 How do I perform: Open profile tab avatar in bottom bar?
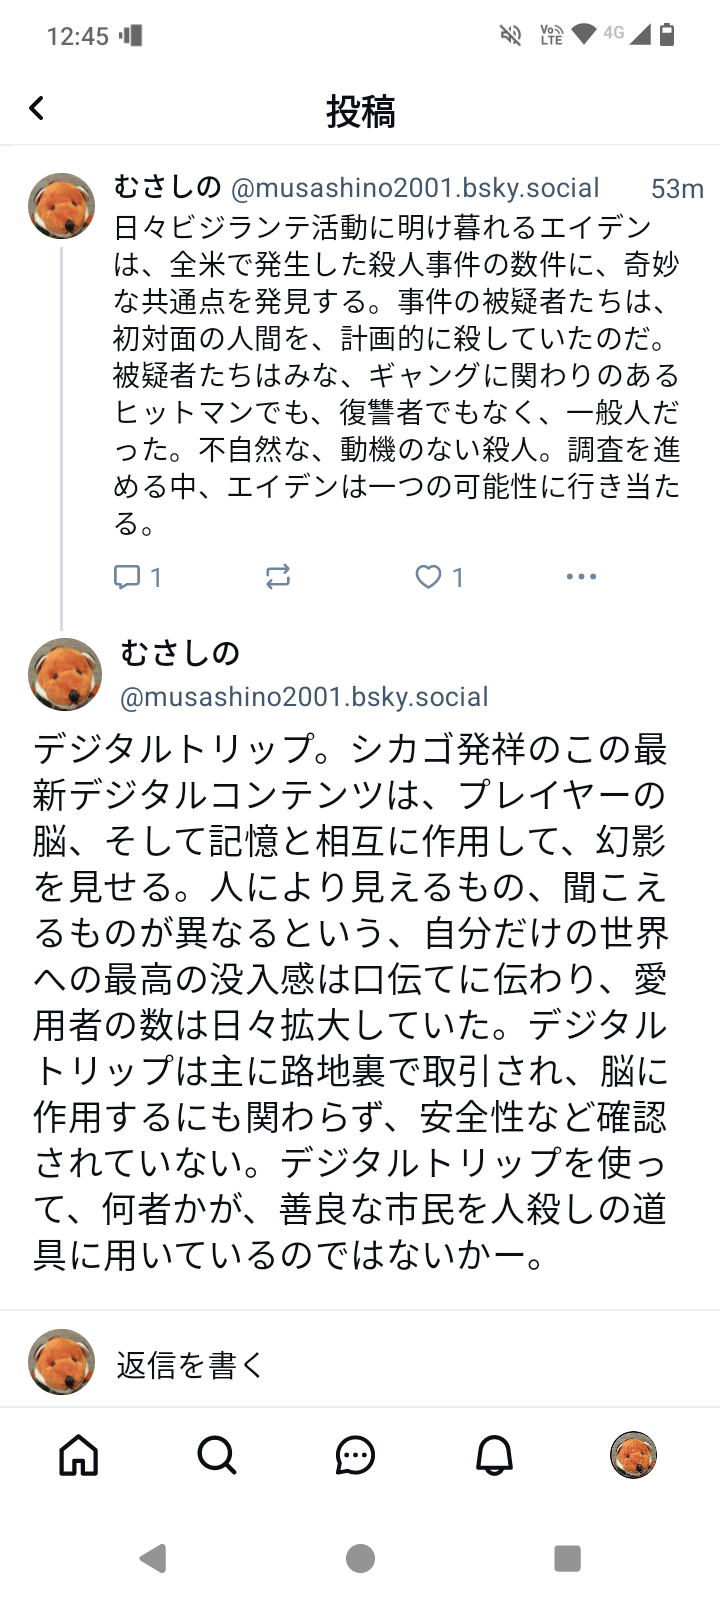tap(633, 1455)
